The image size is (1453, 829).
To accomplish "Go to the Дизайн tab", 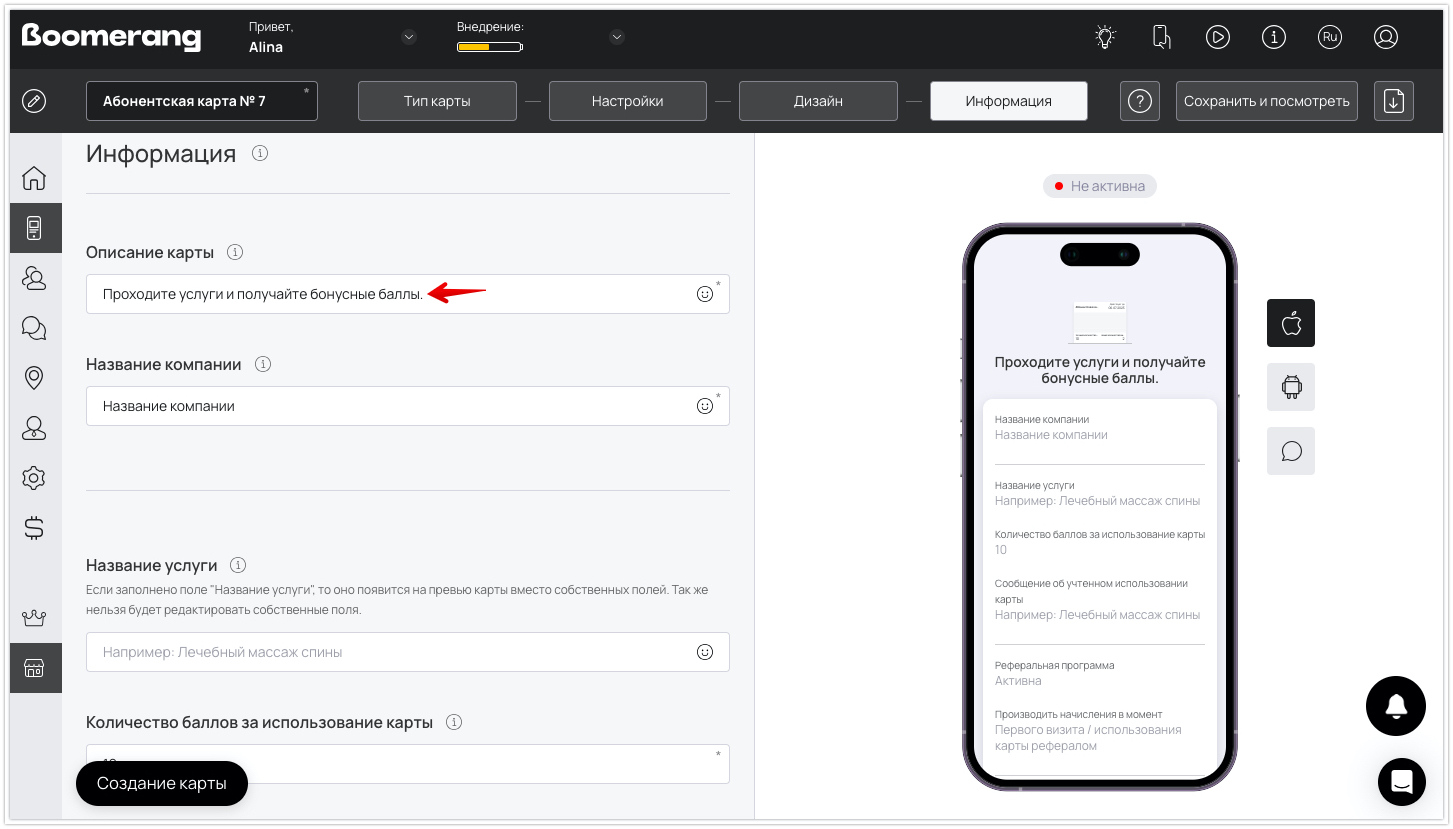I will pos(818,101).
